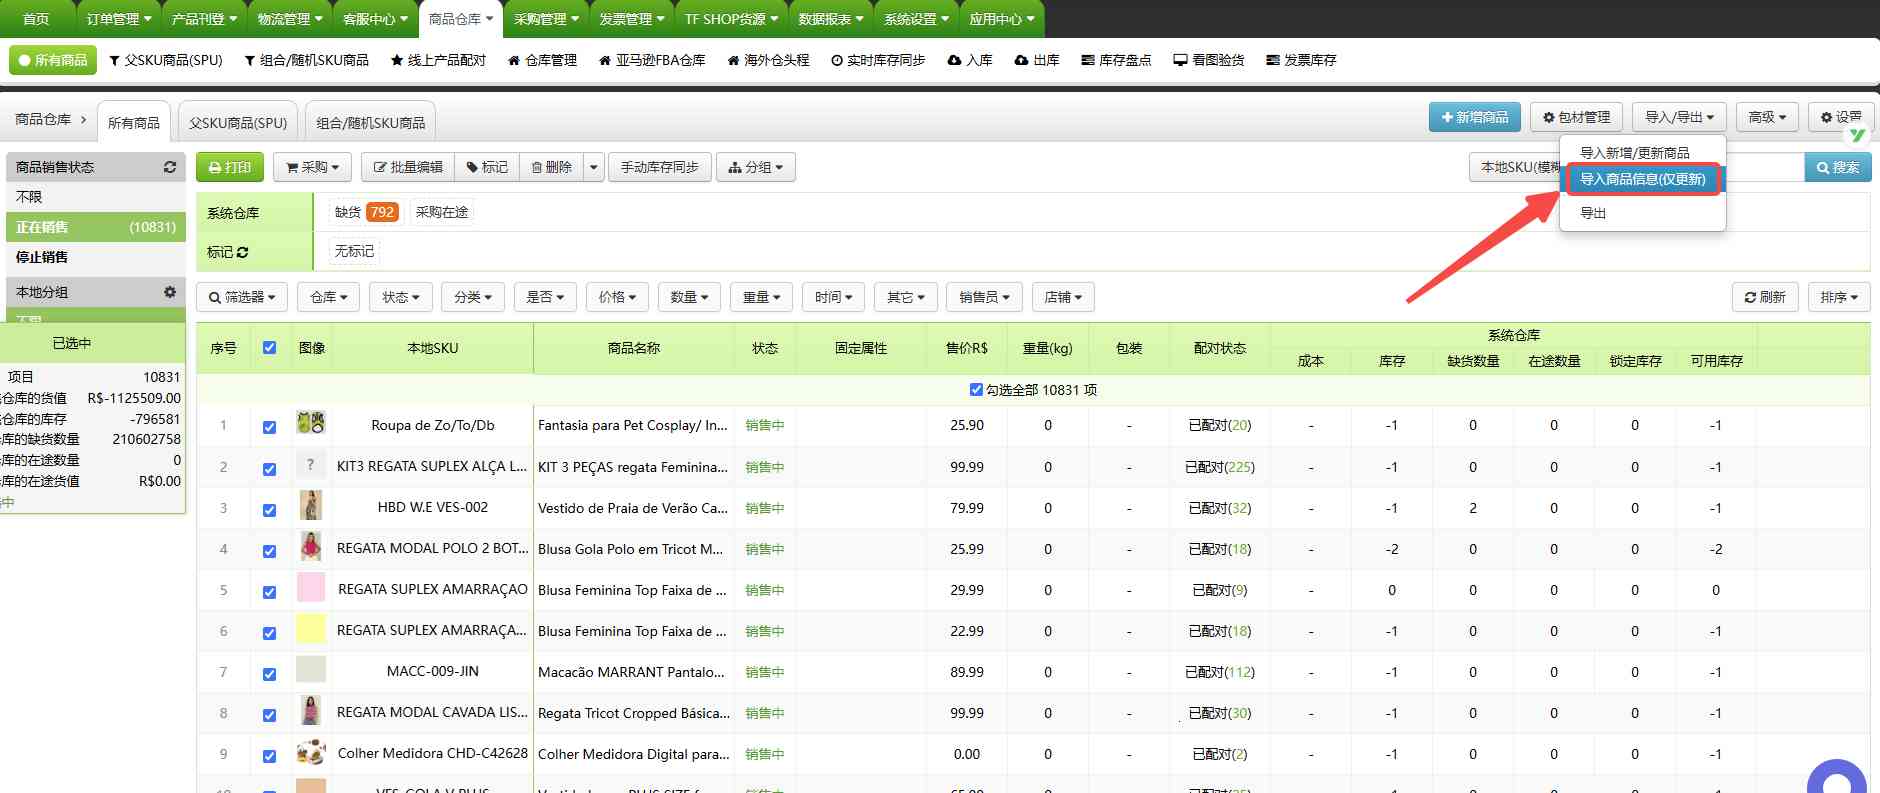Open 父SKU商品(SPU) in the green toolbar
Screen dimensions: 1880x793
166,60
